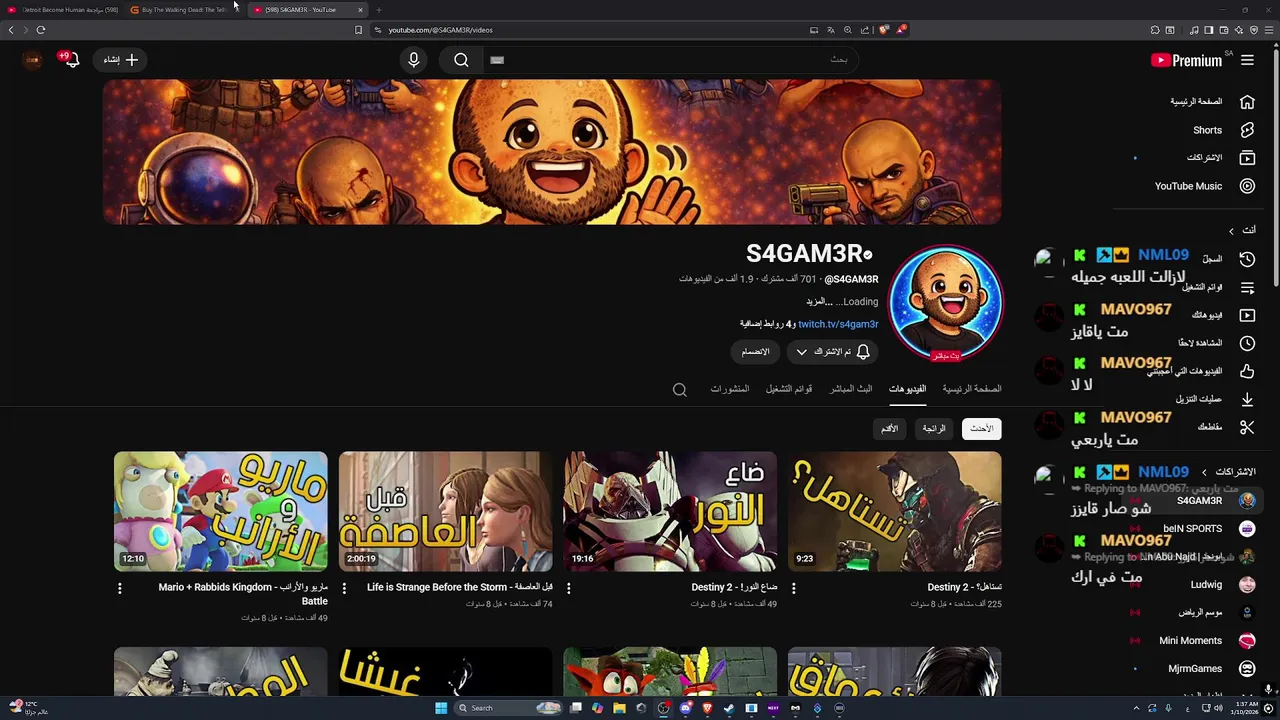The height and width of the screenshot is (720, 1280).
Task: Expand channel description with ...المزيد
Action: [x=819, y=302]
